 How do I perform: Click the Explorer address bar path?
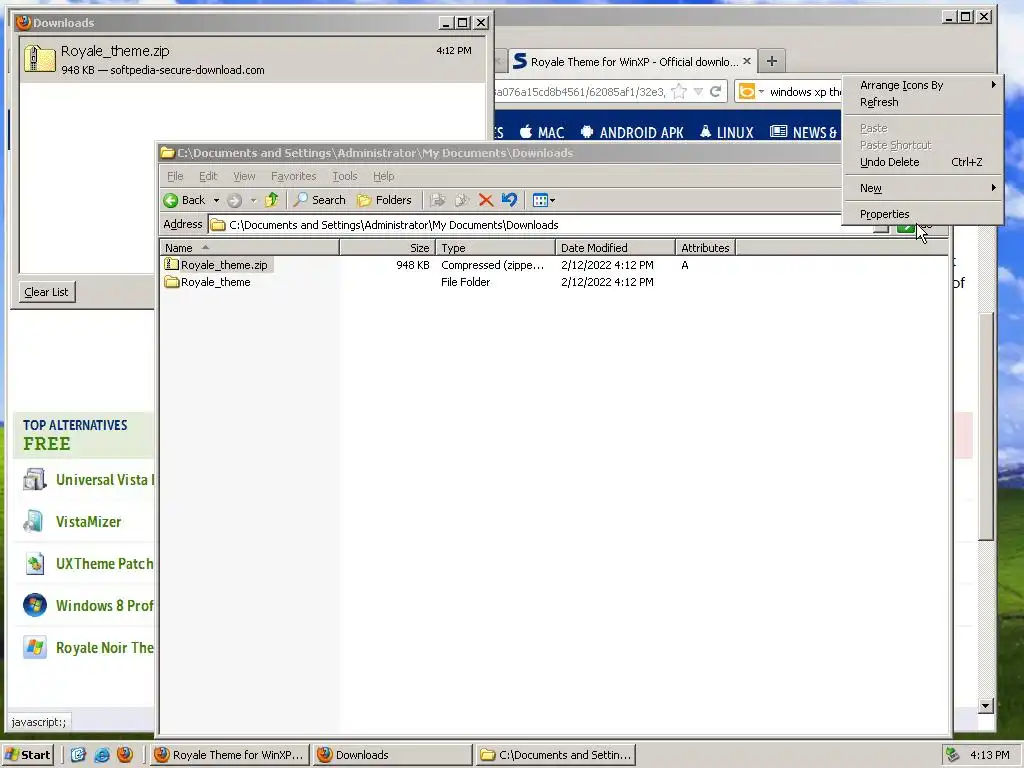[394, 225]
